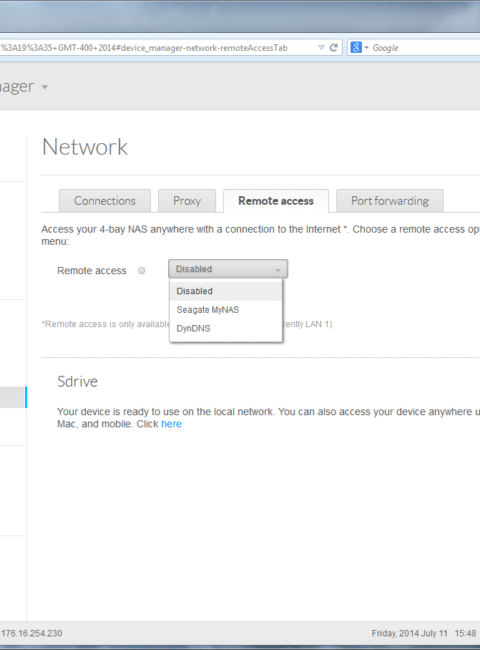Click the IP address 176.16.254.230 in footer

pyautogui.click(x=32, y=633)
